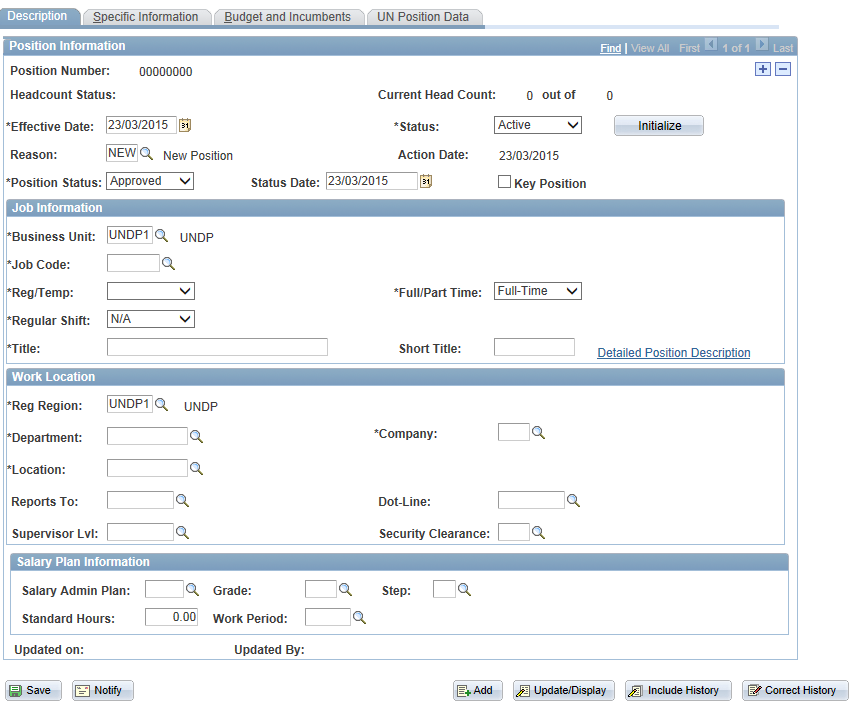Expand the Reg/Temp dropdown

tap(151, 291)
